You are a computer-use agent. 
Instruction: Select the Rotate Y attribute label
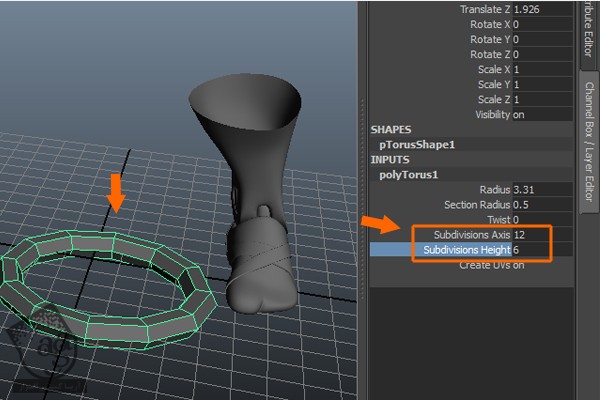point(490,39)
